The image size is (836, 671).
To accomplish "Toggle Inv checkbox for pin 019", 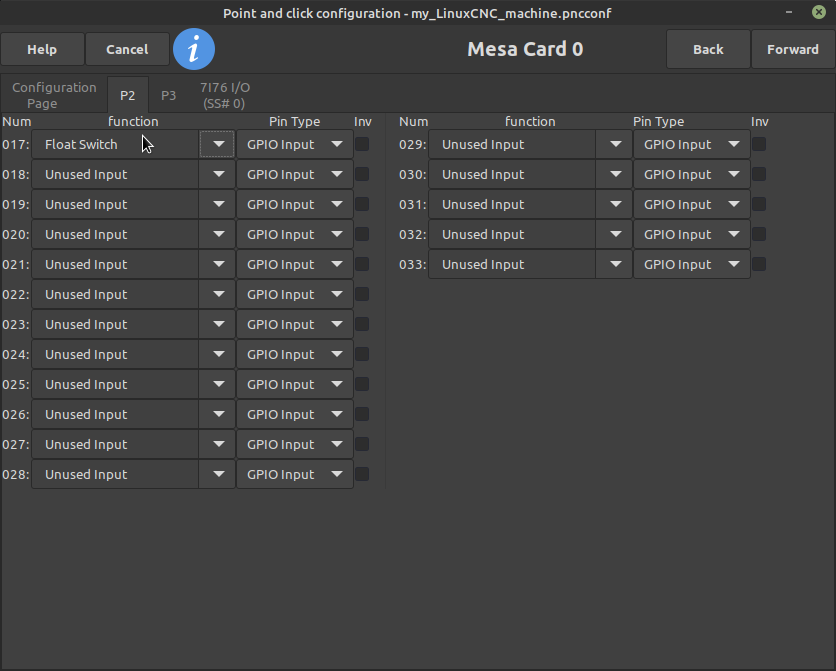I will point(362,204).
